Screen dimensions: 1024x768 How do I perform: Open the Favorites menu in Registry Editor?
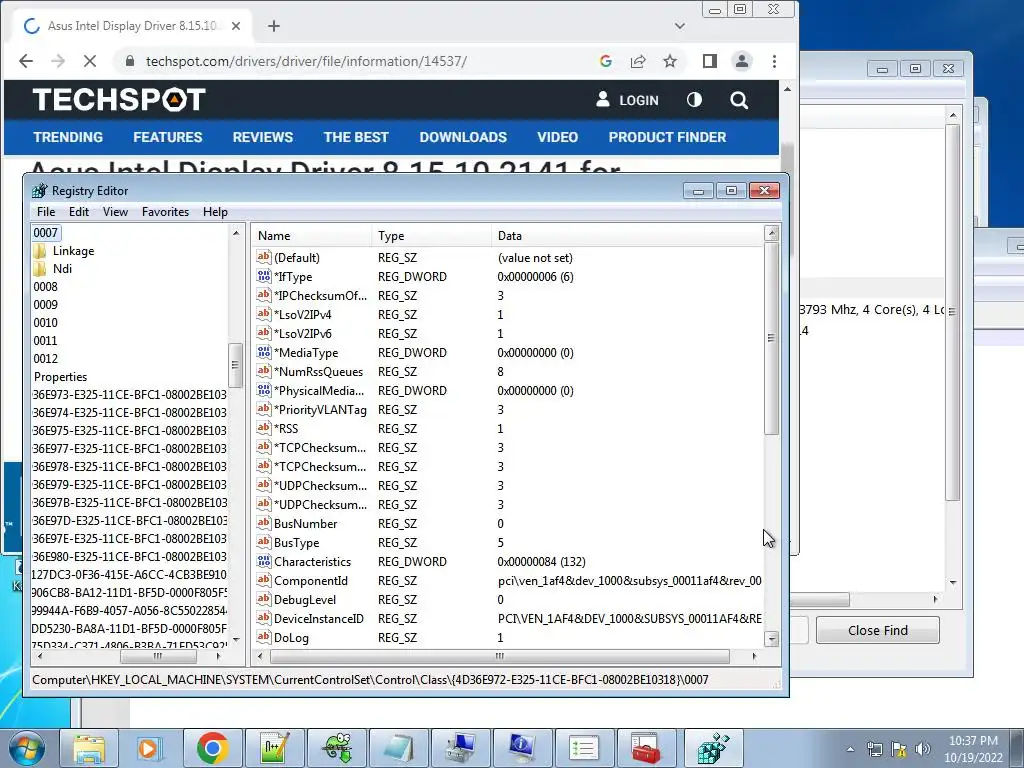pyautogui.click(x=165, y=212)
